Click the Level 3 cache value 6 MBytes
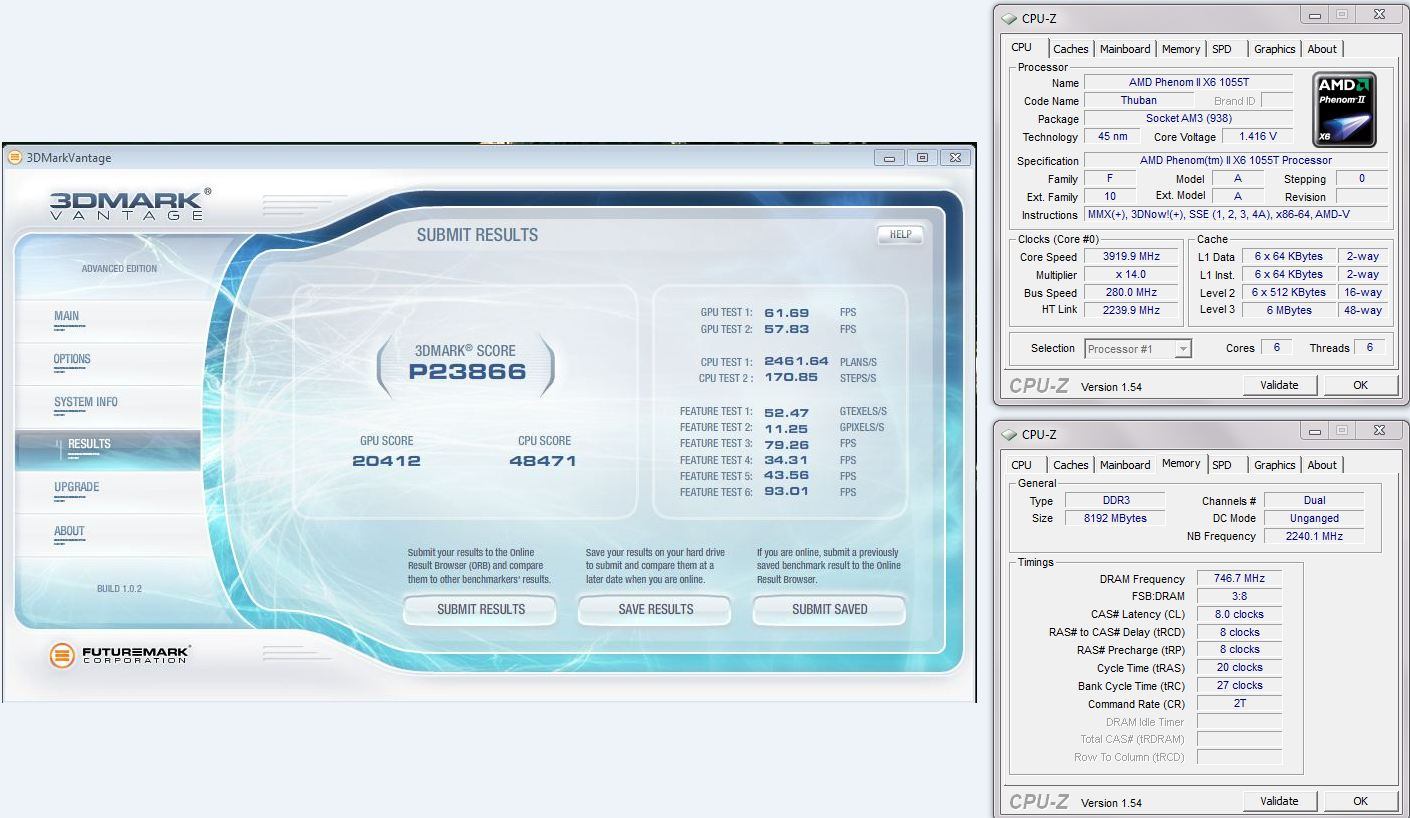Screen dimensions: 1410x818 (1289, 311)
